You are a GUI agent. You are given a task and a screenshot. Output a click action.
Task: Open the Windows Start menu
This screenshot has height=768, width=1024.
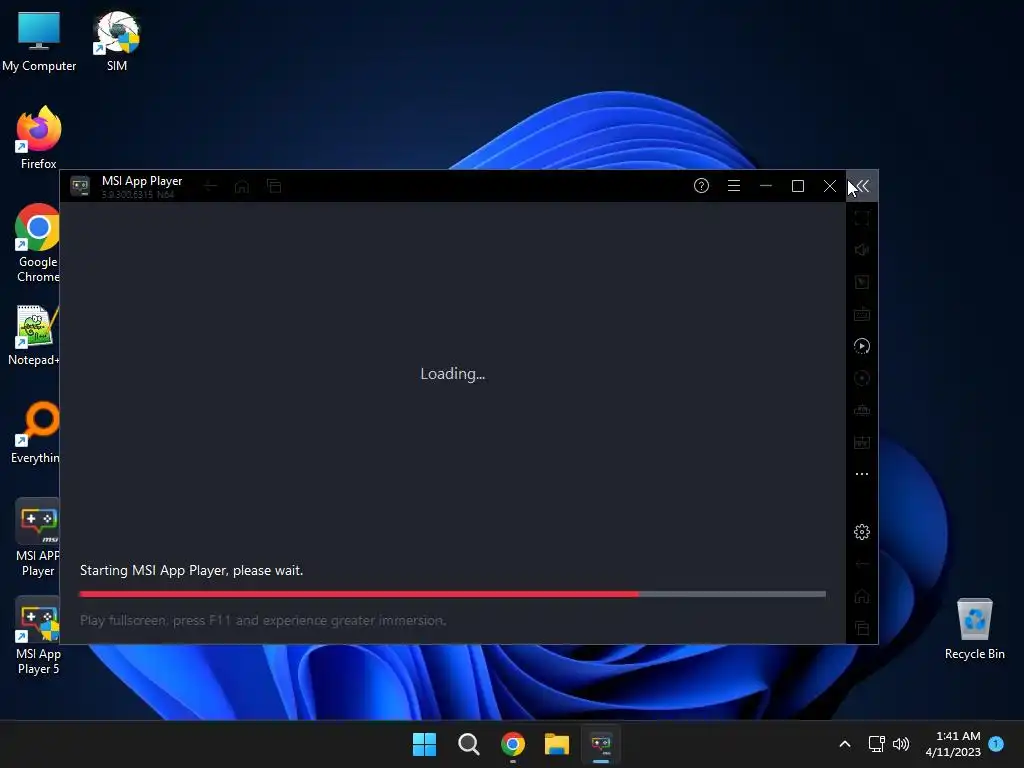tap(424, 744)
